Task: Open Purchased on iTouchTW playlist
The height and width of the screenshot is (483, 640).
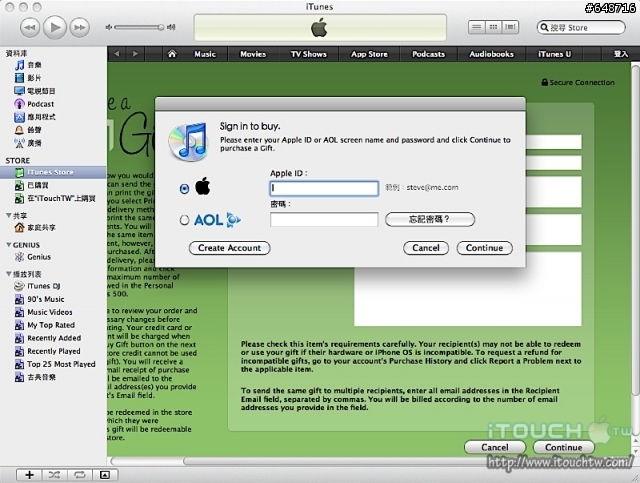Action: tap(55, 198)
